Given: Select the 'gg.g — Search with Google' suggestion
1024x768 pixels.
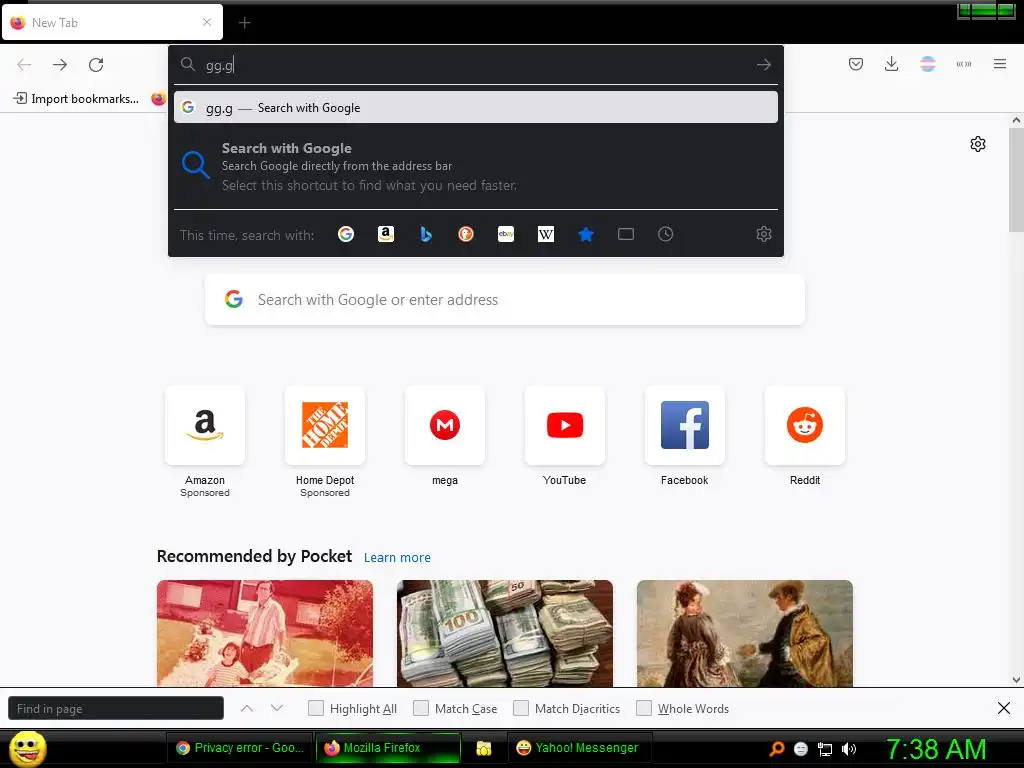Looking at the screenshot, I should pos(475,108).
